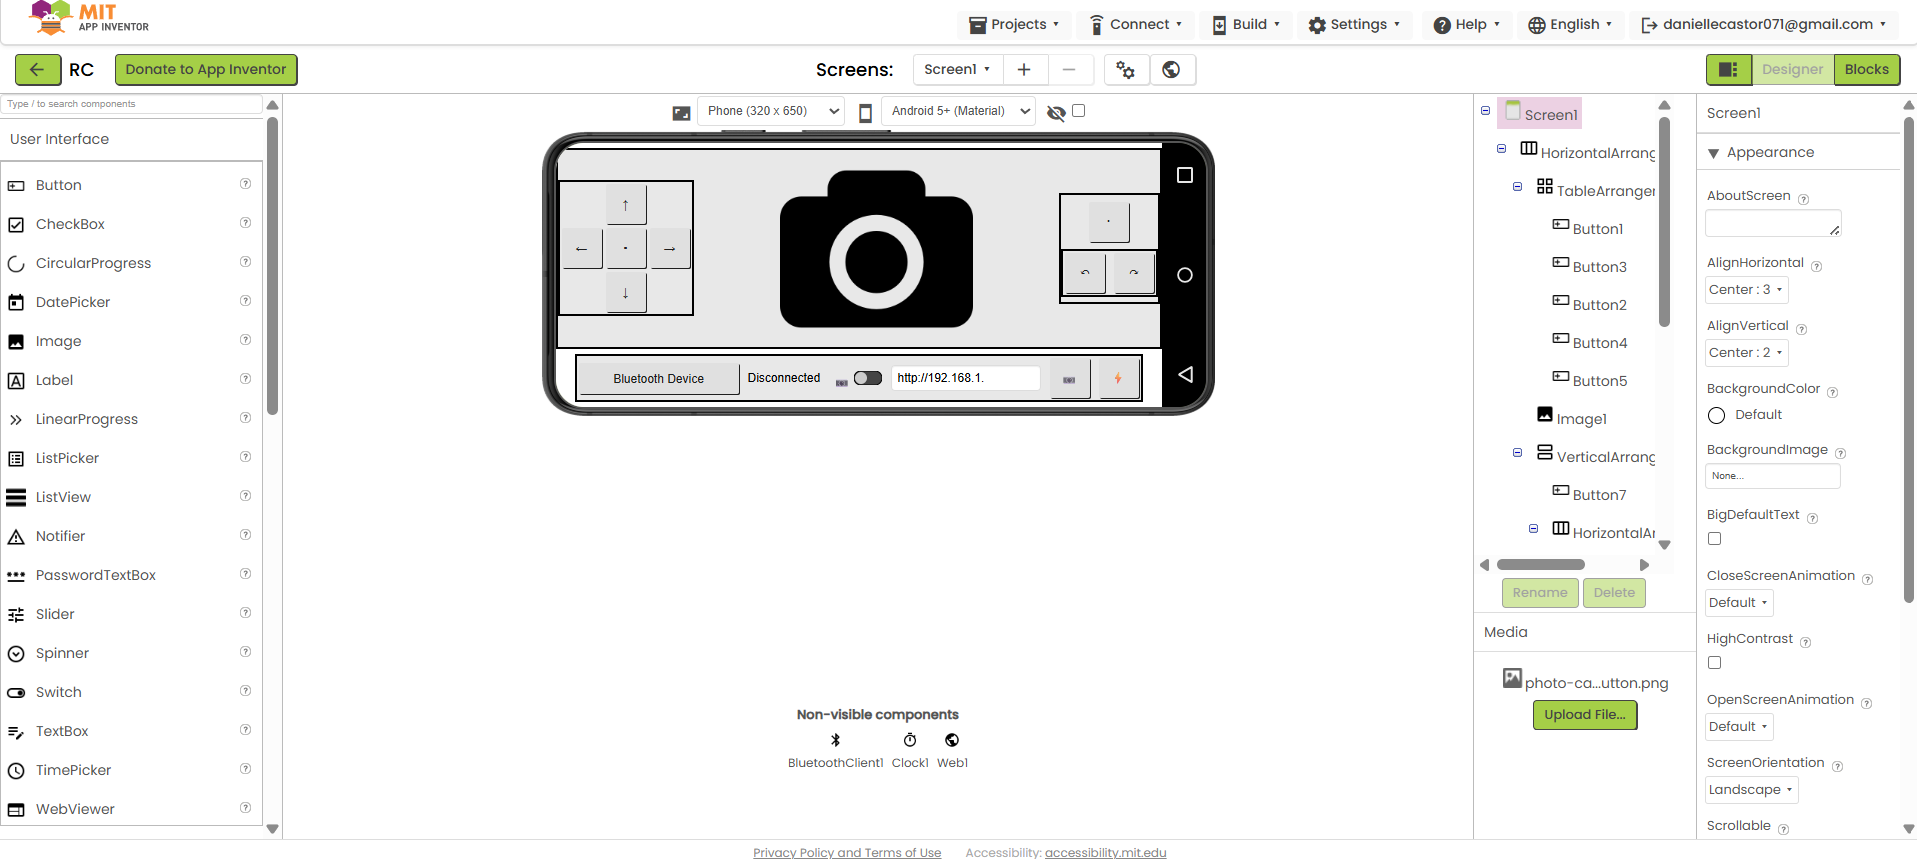
Task: Click the help icon beside WebViewer
Action: pos(245,808)
